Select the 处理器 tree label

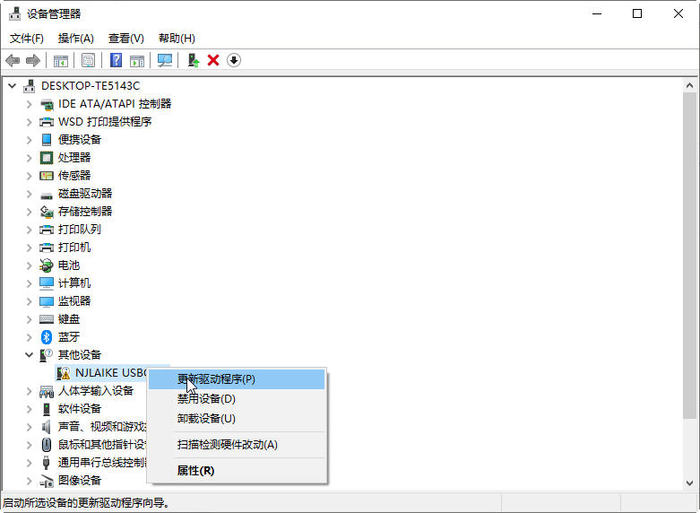click(x=74, y=158)
